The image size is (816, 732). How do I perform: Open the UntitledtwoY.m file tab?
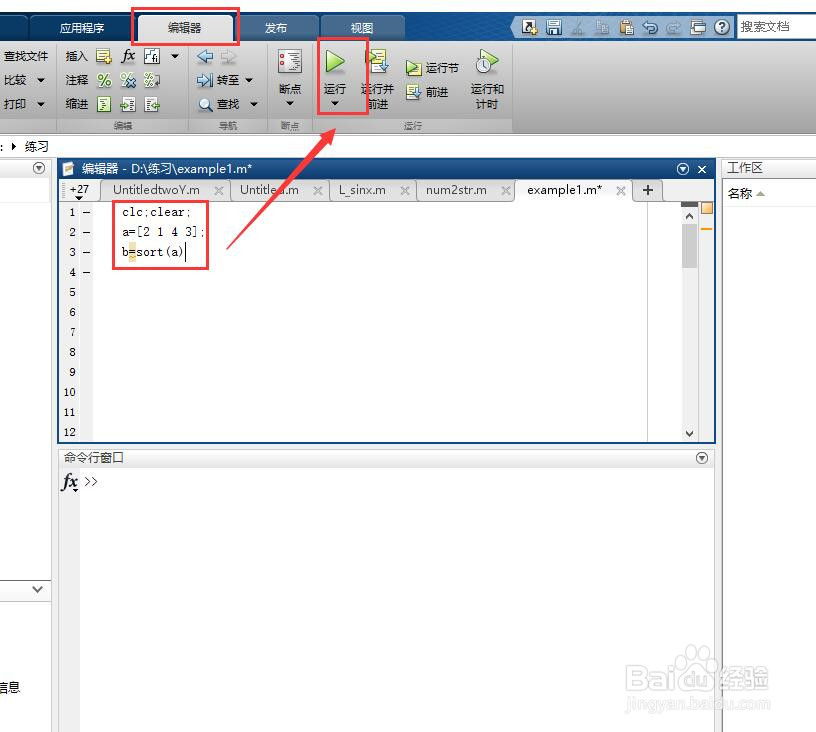click(x=156, y=190)
